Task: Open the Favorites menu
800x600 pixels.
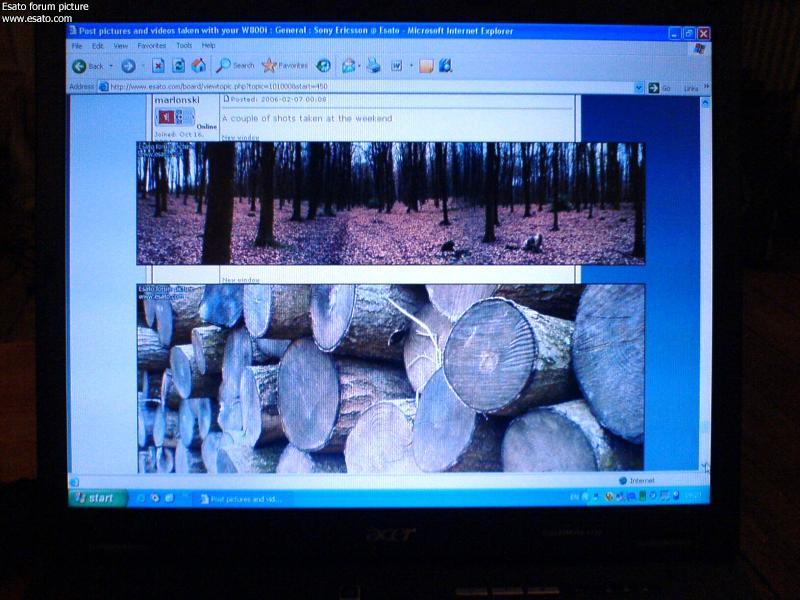Action: 152,46
